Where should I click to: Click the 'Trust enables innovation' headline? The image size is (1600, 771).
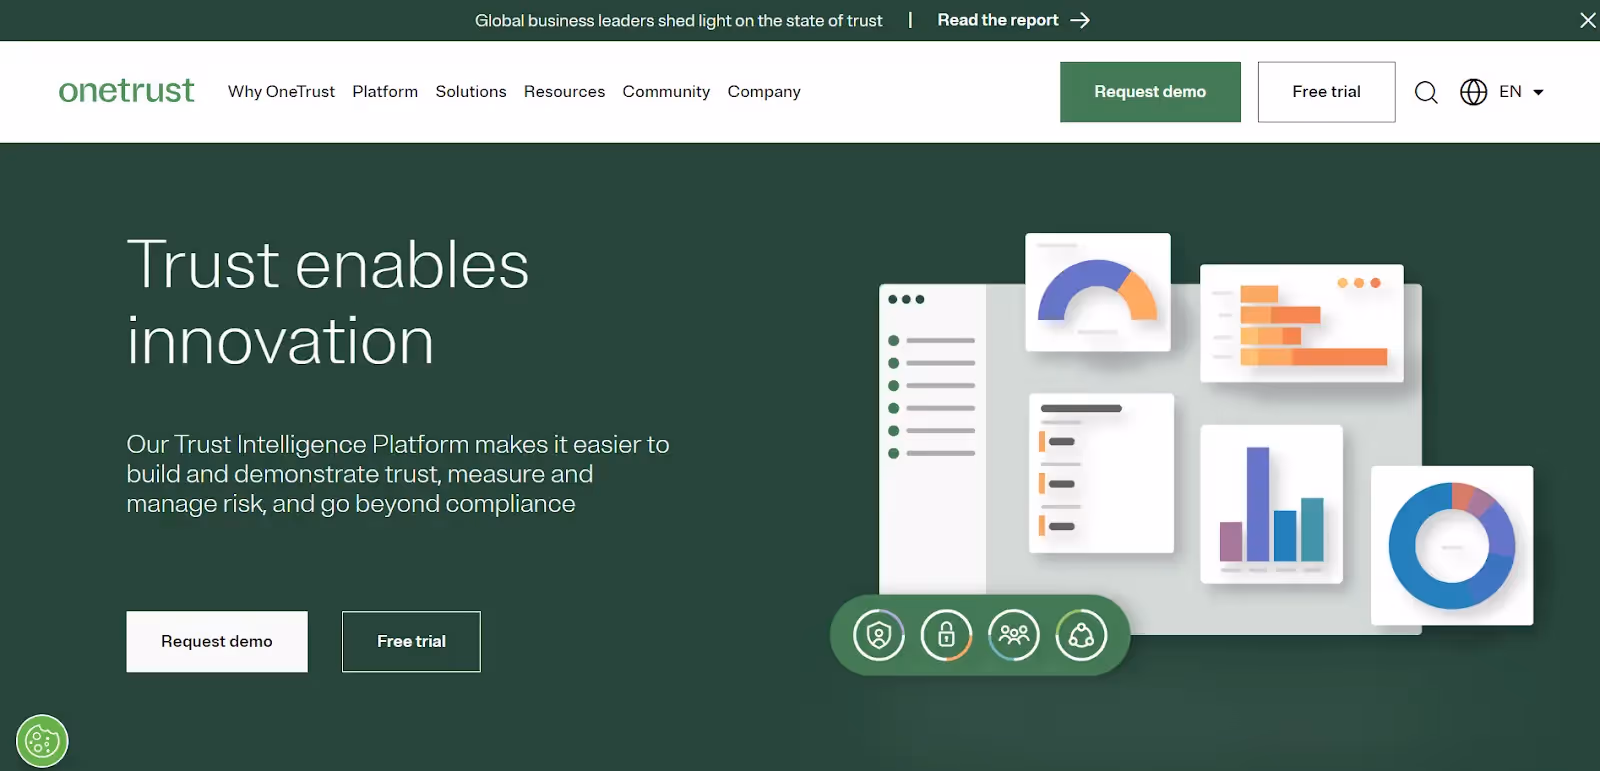328,302
